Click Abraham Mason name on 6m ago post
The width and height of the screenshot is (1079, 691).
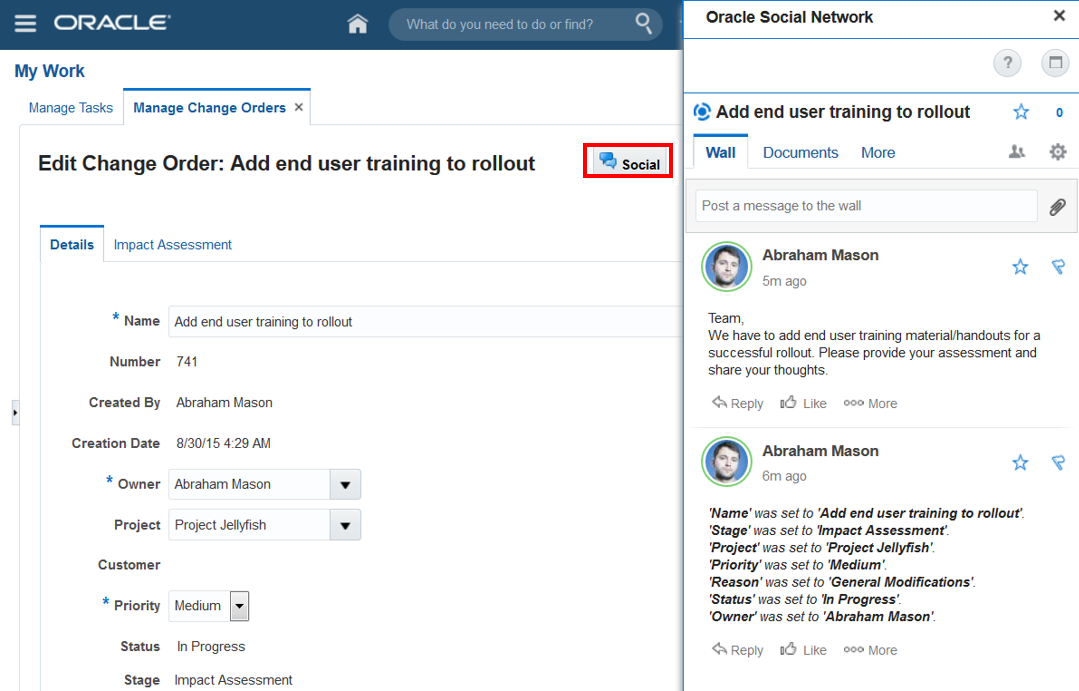(820, 451)
